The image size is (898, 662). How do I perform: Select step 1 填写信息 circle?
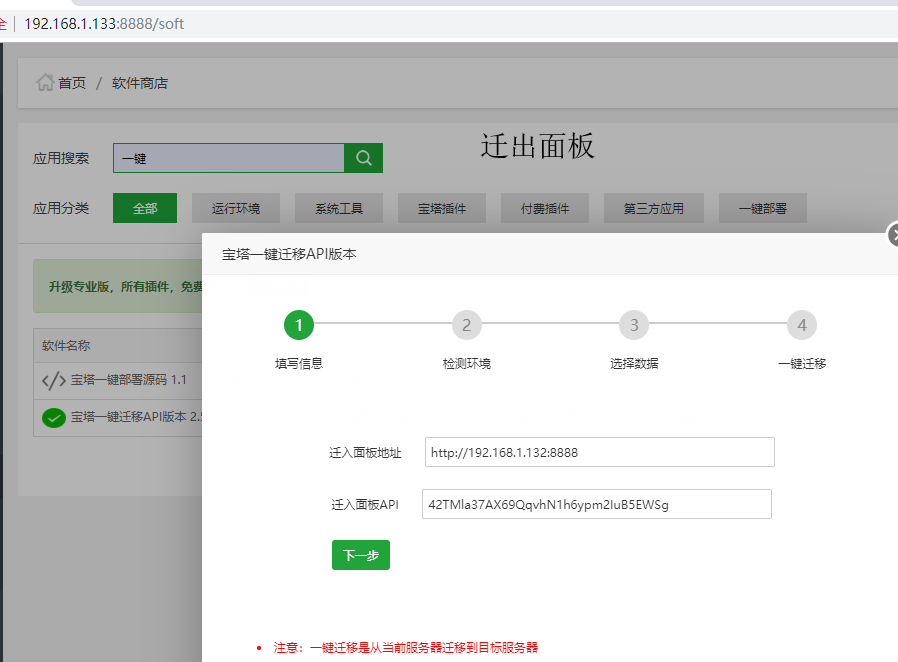(298, 325)
